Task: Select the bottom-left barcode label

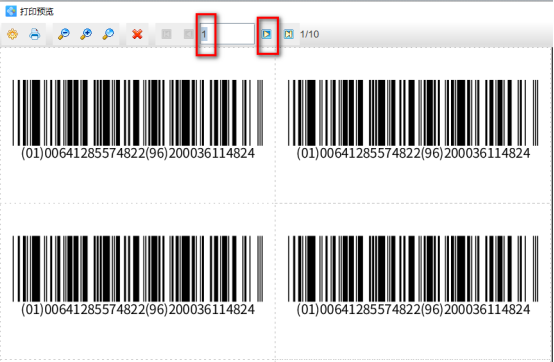Action: [x=138, y=276]
